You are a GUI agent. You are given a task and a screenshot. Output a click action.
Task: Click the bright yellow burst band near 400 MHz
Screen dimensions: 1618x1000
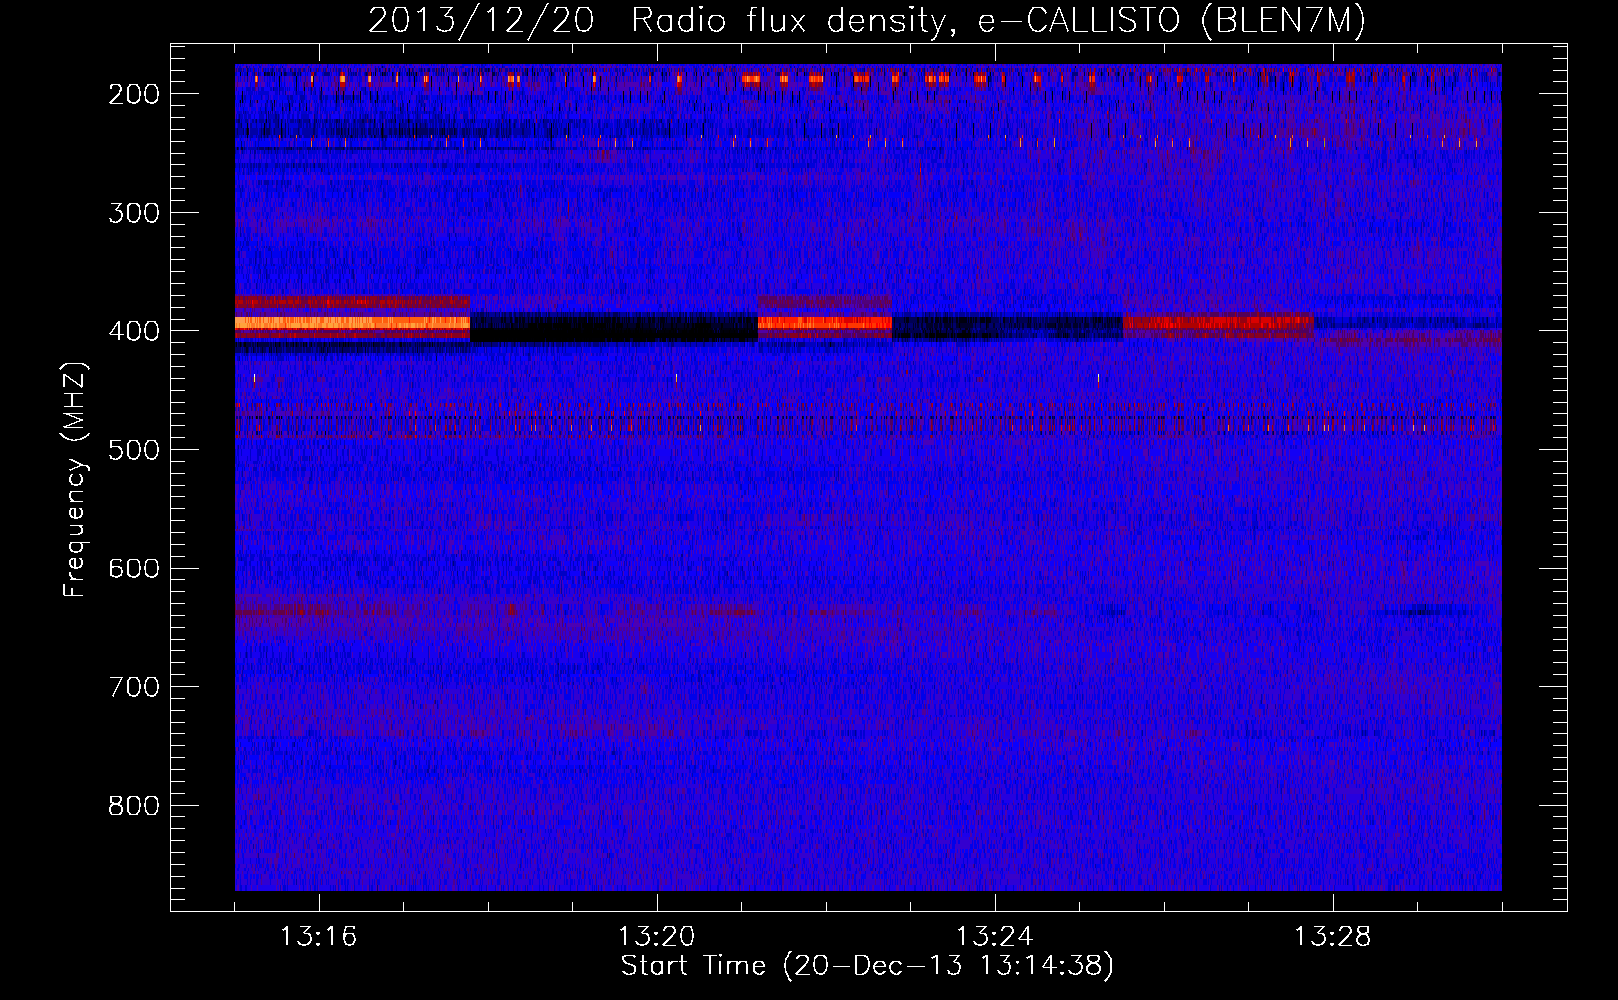tap(352, 323)
